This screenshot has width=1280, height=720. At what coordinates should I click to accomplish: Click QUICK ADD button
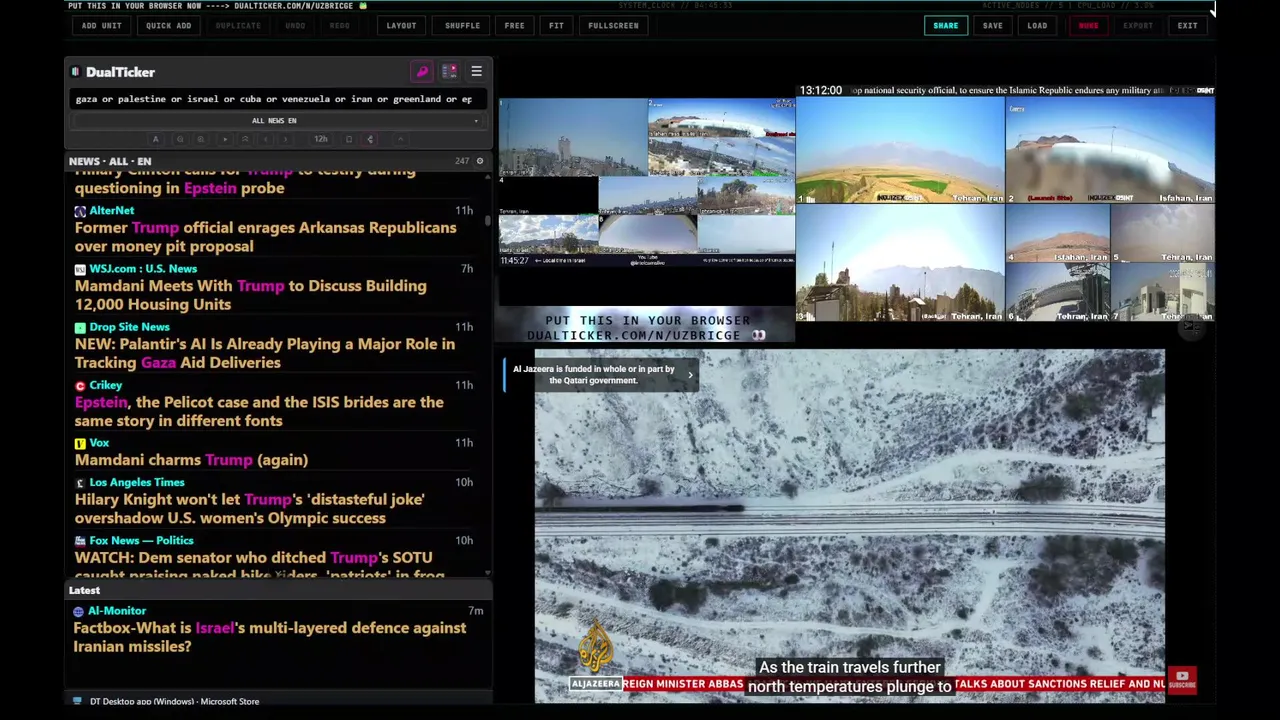(168, 26)
